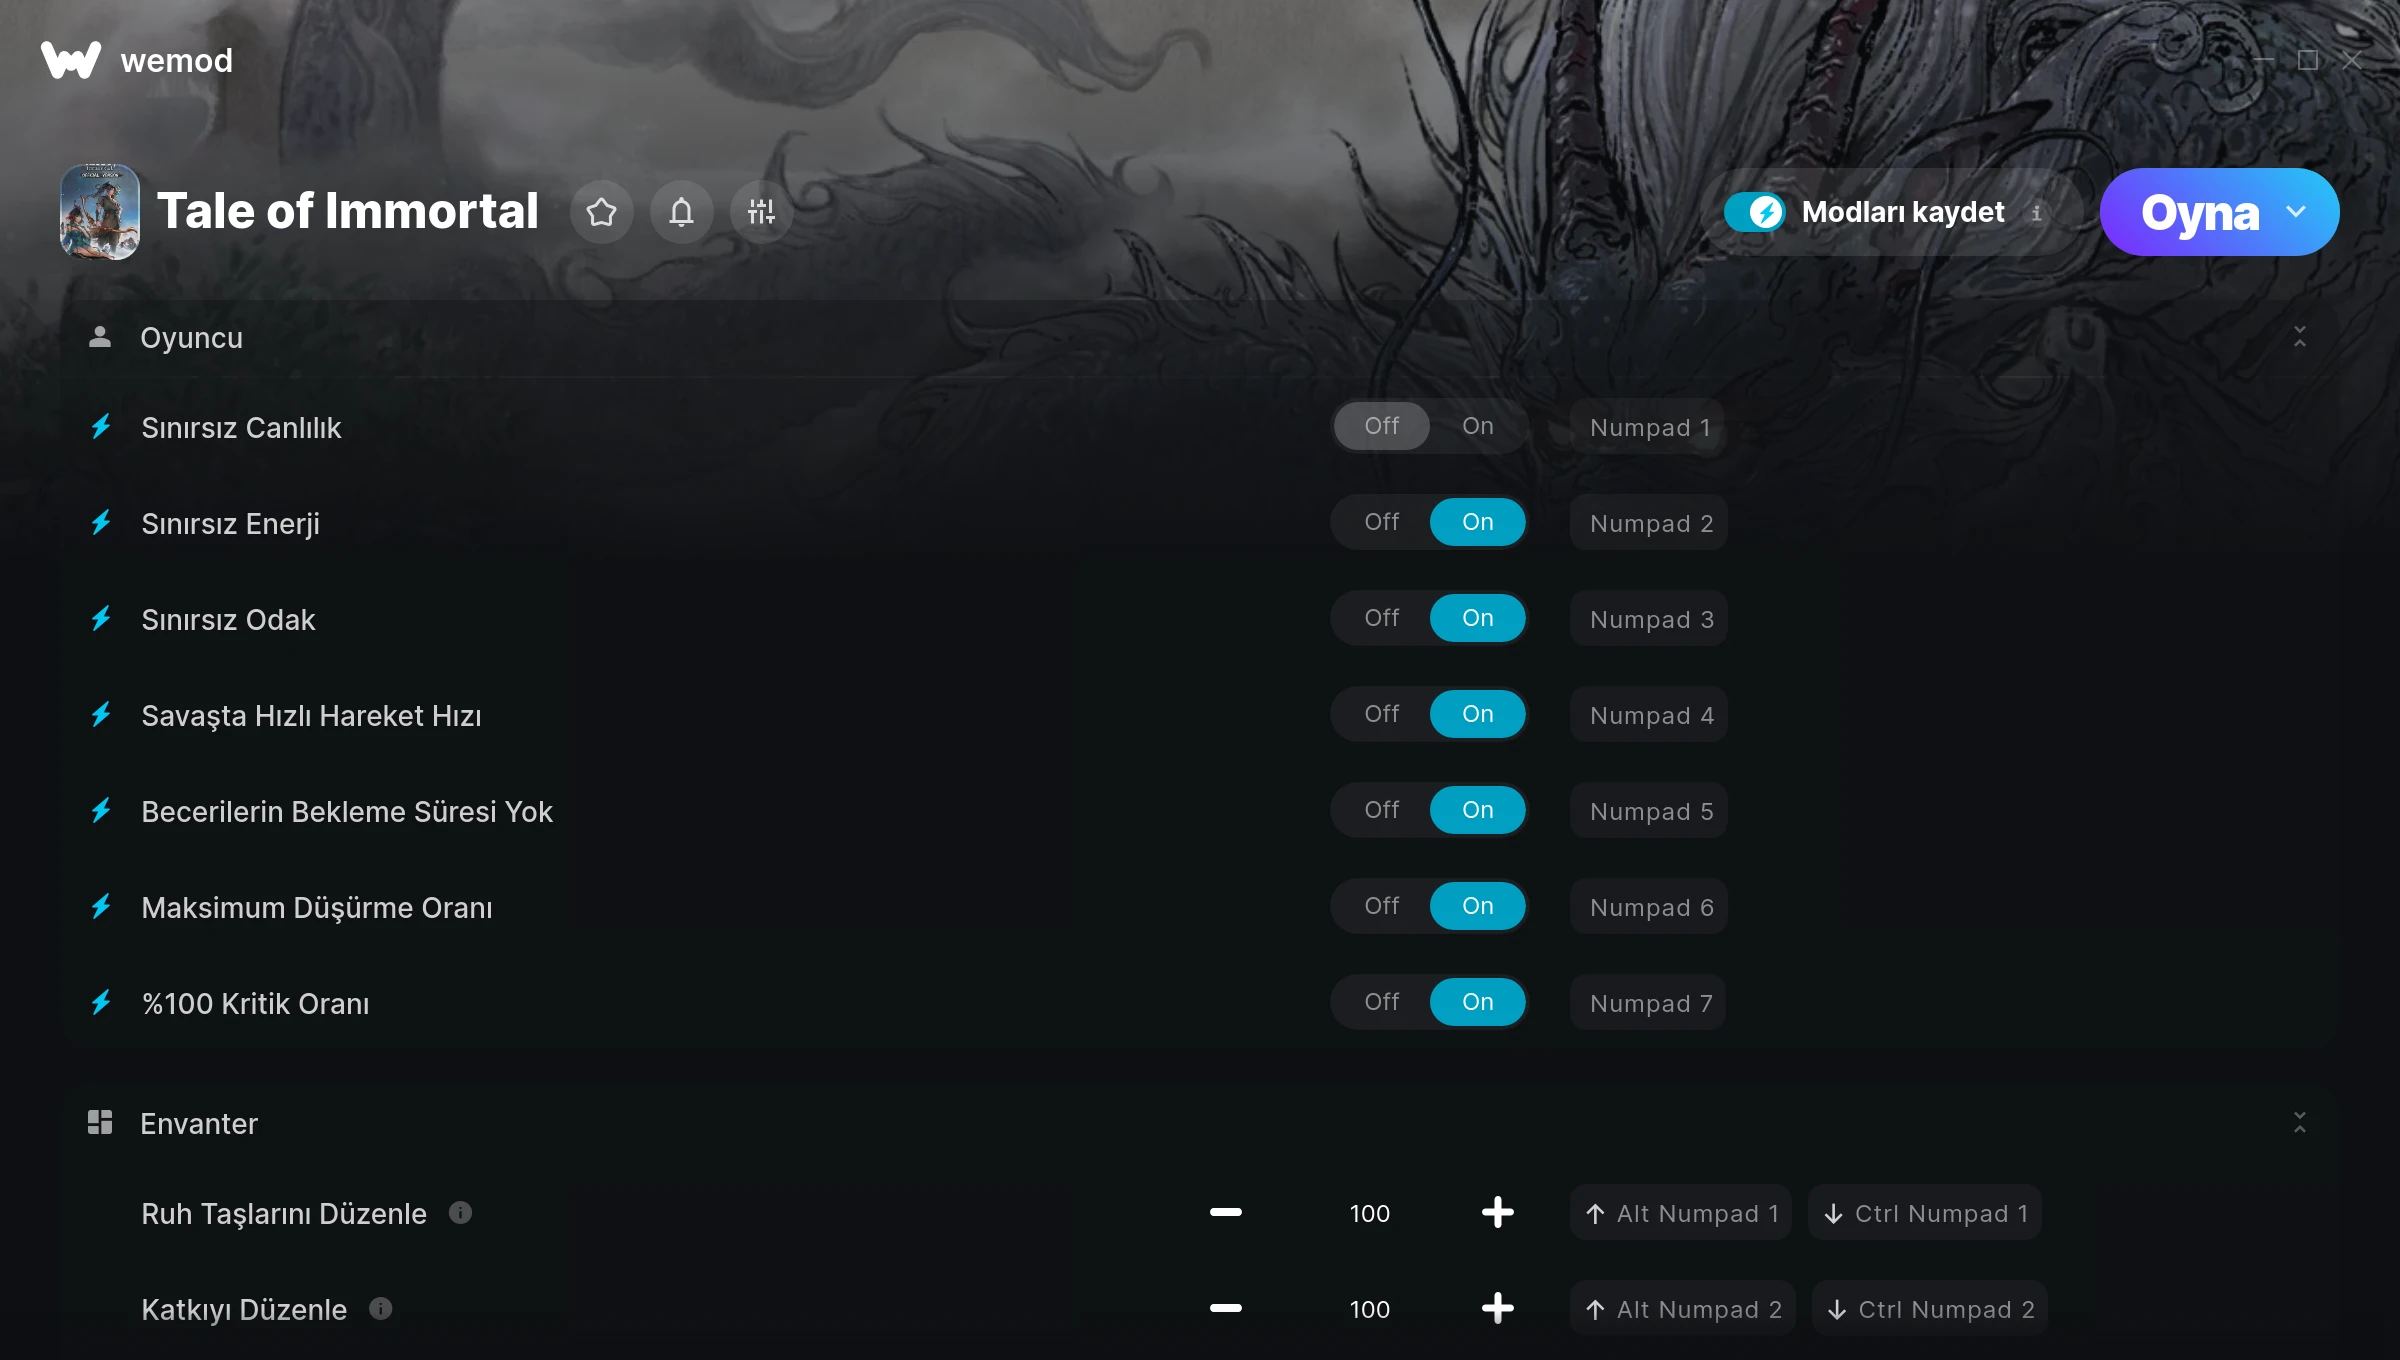
Task: Increase Ruh Taşlarını Düzenle value
Action: tap(1497, 1213)
